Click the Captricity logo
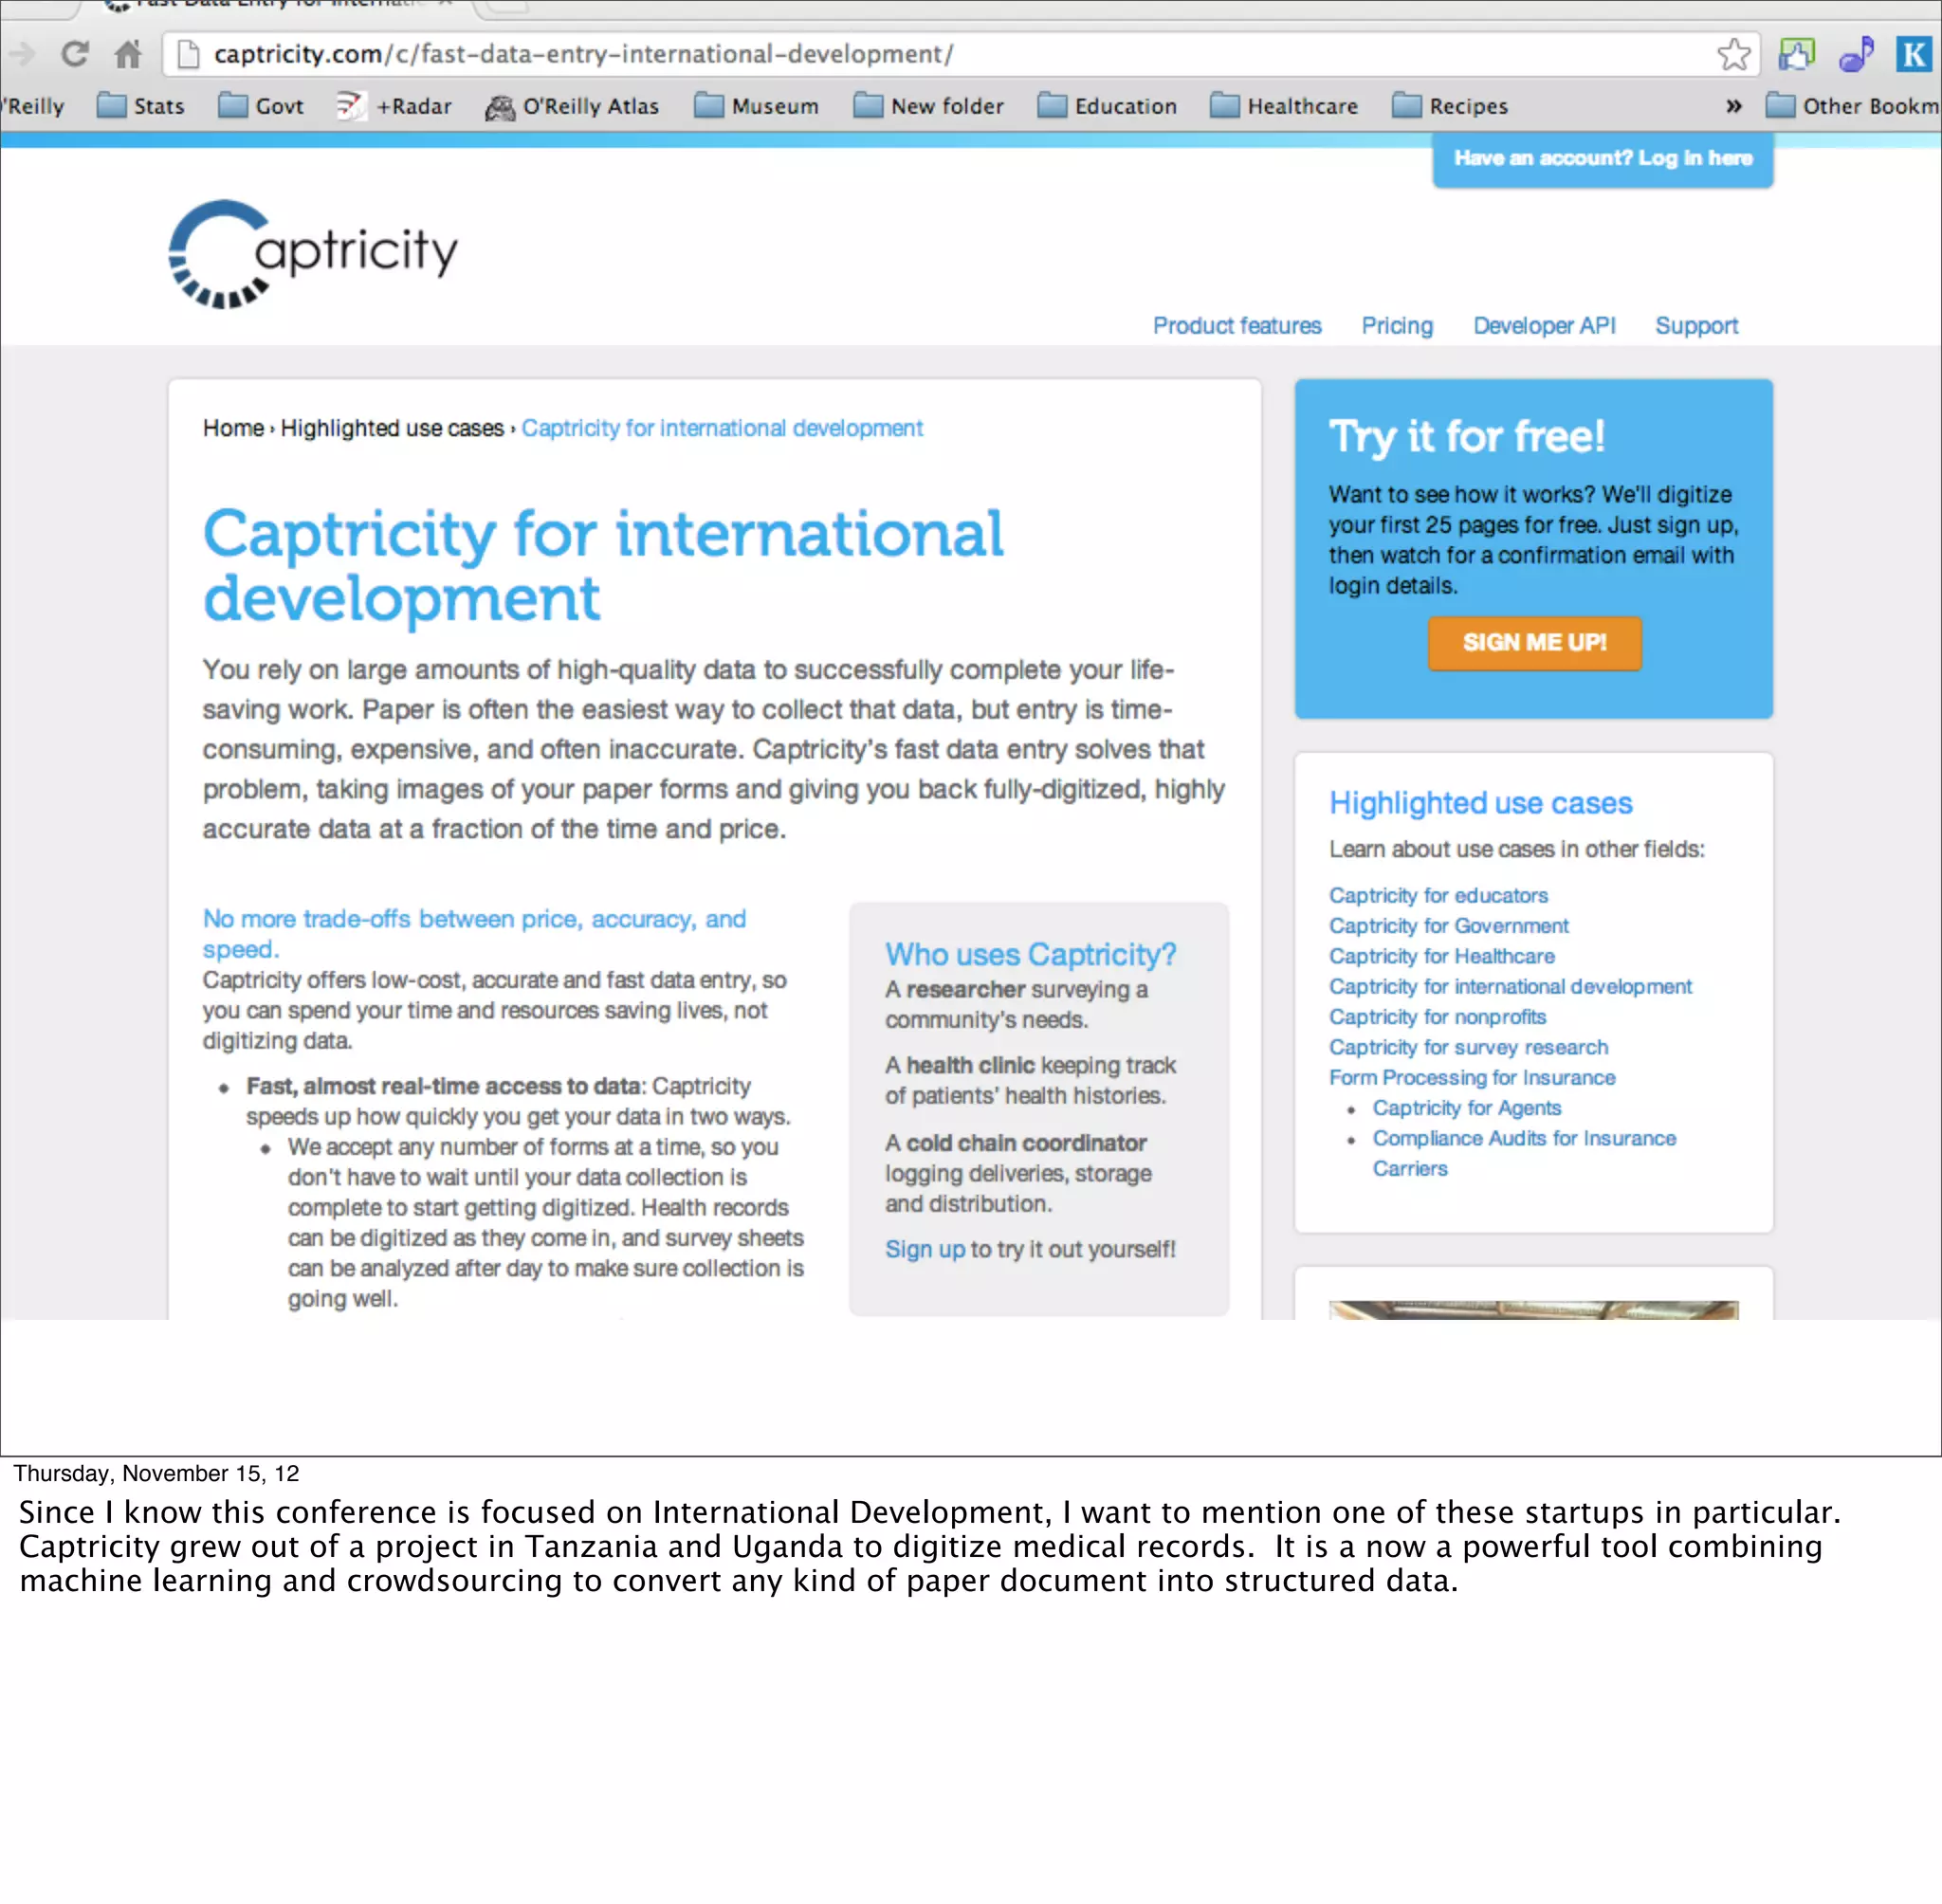 pos(313,254)
